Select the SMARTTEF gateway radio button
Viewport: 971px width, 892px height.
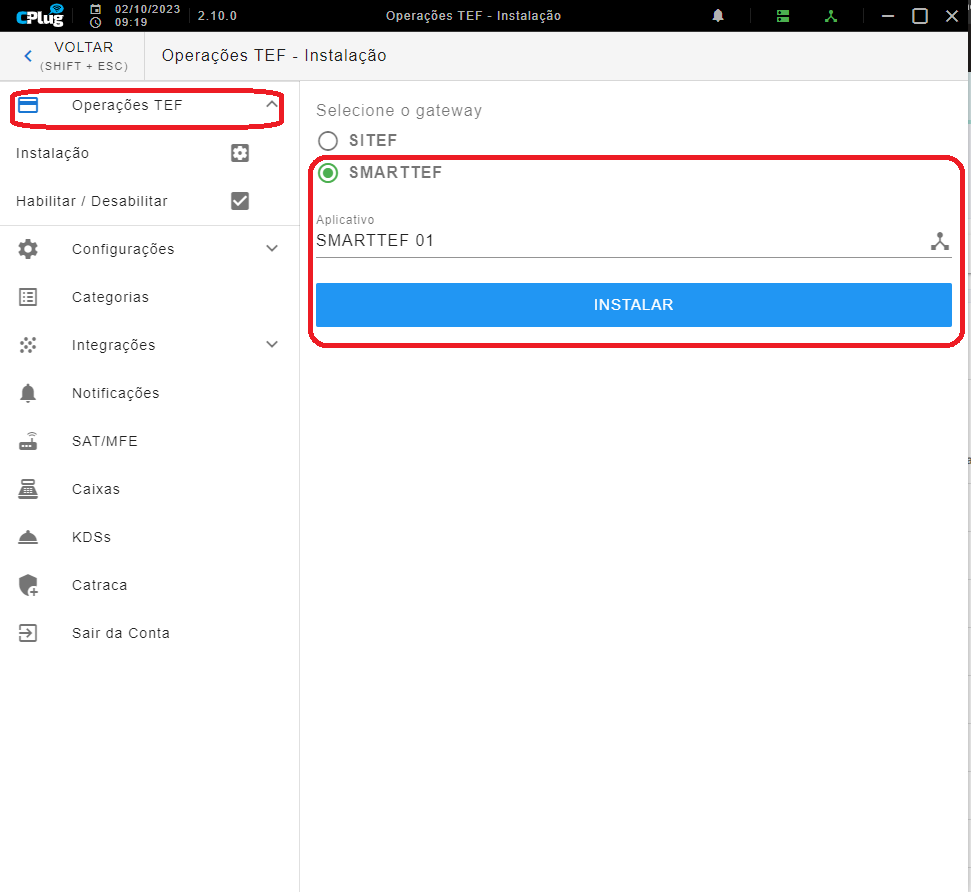[x=328, y=173]
